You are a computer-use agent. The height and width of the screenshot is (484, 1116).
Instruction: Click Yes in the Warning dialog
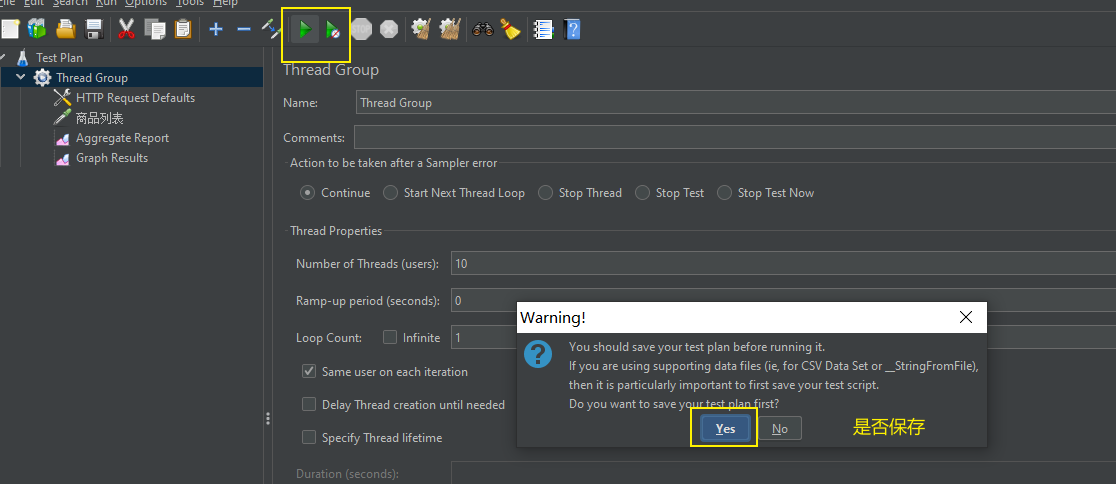(725, 428)
